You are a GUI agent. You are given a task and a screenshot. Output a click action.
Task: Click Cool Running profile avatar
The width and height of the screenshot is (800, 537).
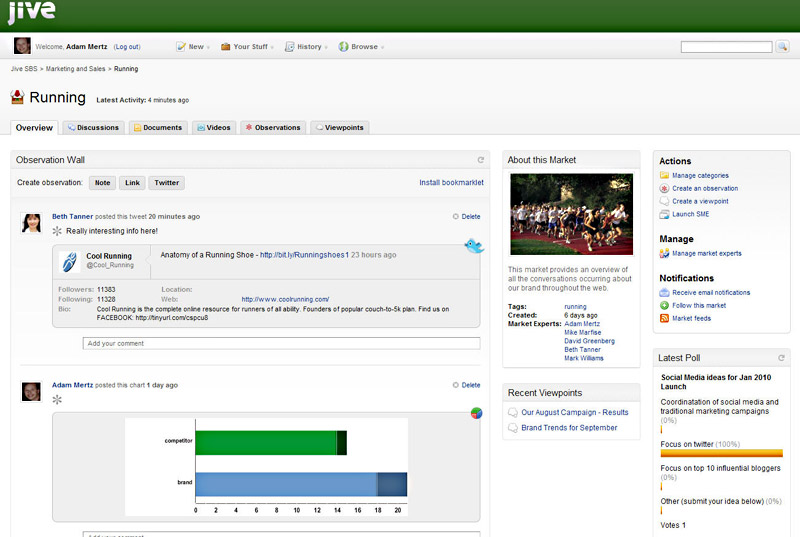click(x=70, y=262)
